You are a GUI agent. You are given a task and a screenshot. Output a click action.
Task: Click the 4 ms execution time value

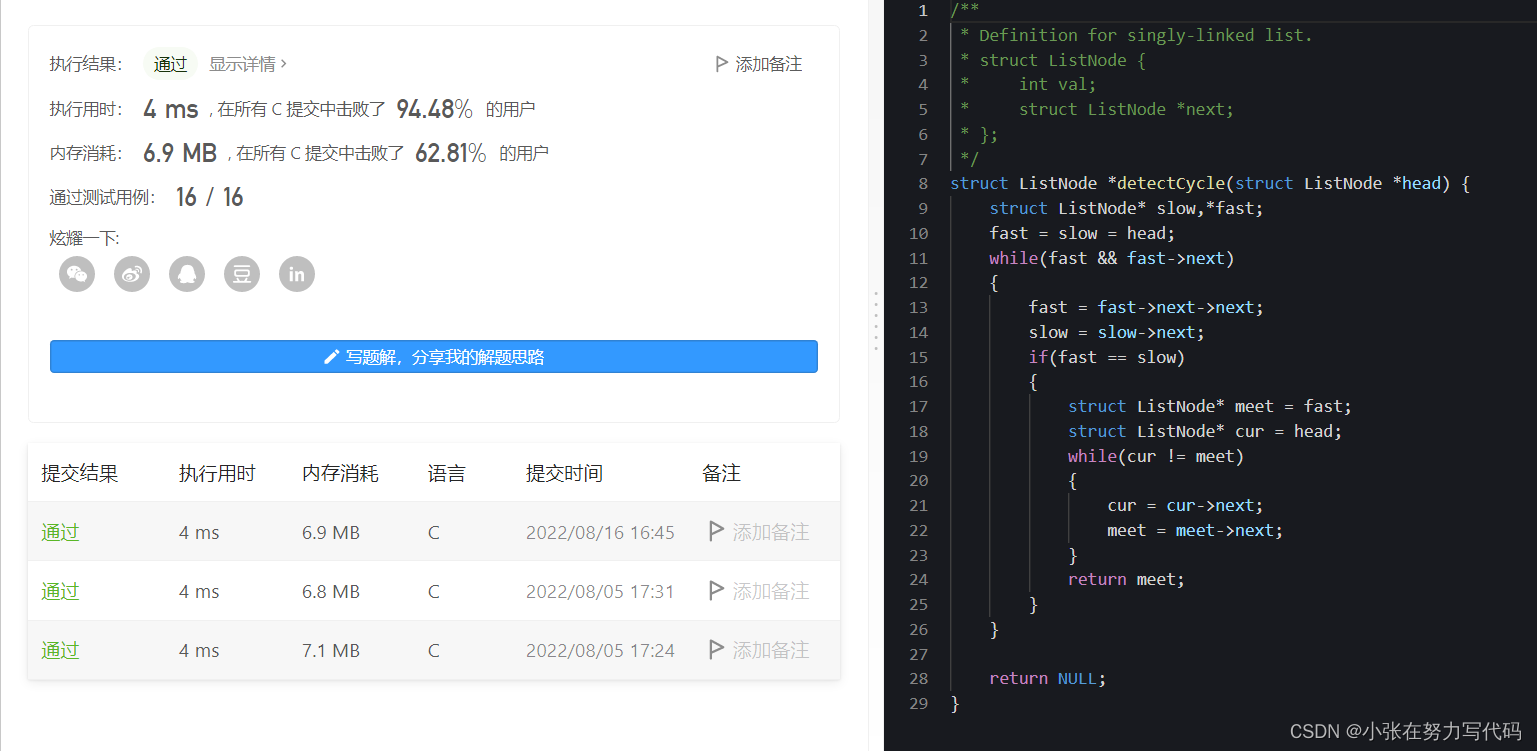(171, 109)
